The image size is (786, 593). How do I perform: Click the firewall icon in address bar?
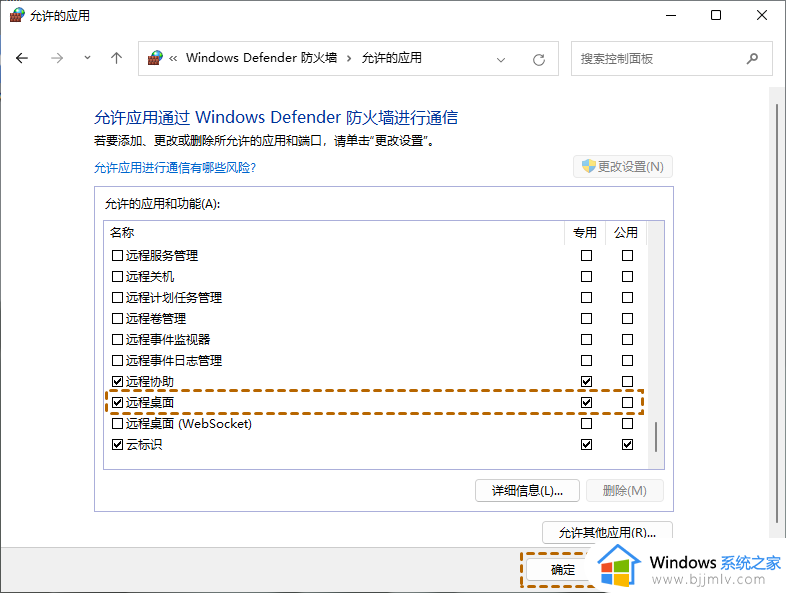(155, 58)
